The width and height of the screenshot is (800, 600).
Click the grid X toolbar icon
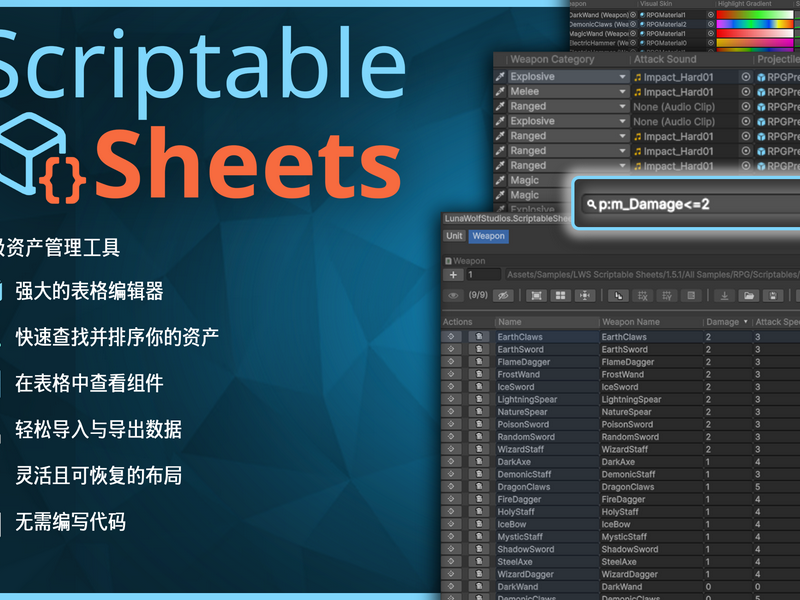642,295
